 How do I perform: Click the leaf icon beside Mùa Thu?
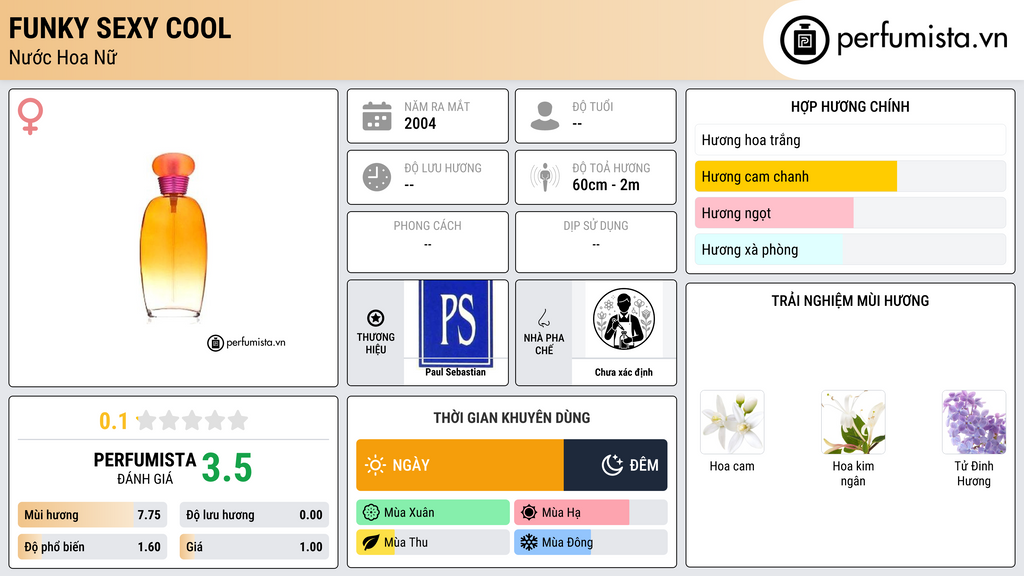(x=371, y=542)
